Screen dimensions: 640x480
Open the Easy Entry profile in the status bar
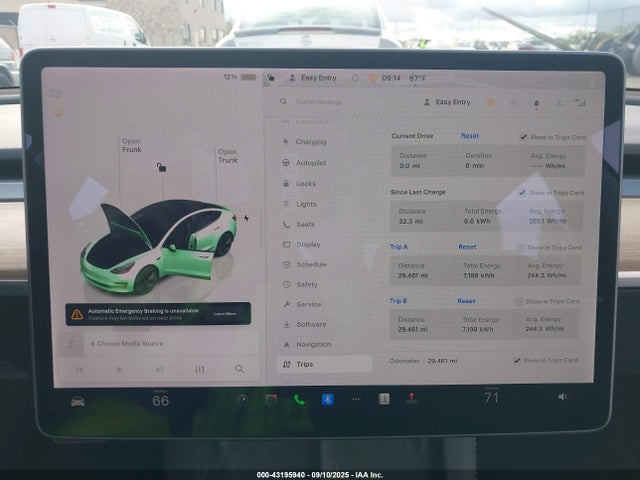click(x=313, y=78)
